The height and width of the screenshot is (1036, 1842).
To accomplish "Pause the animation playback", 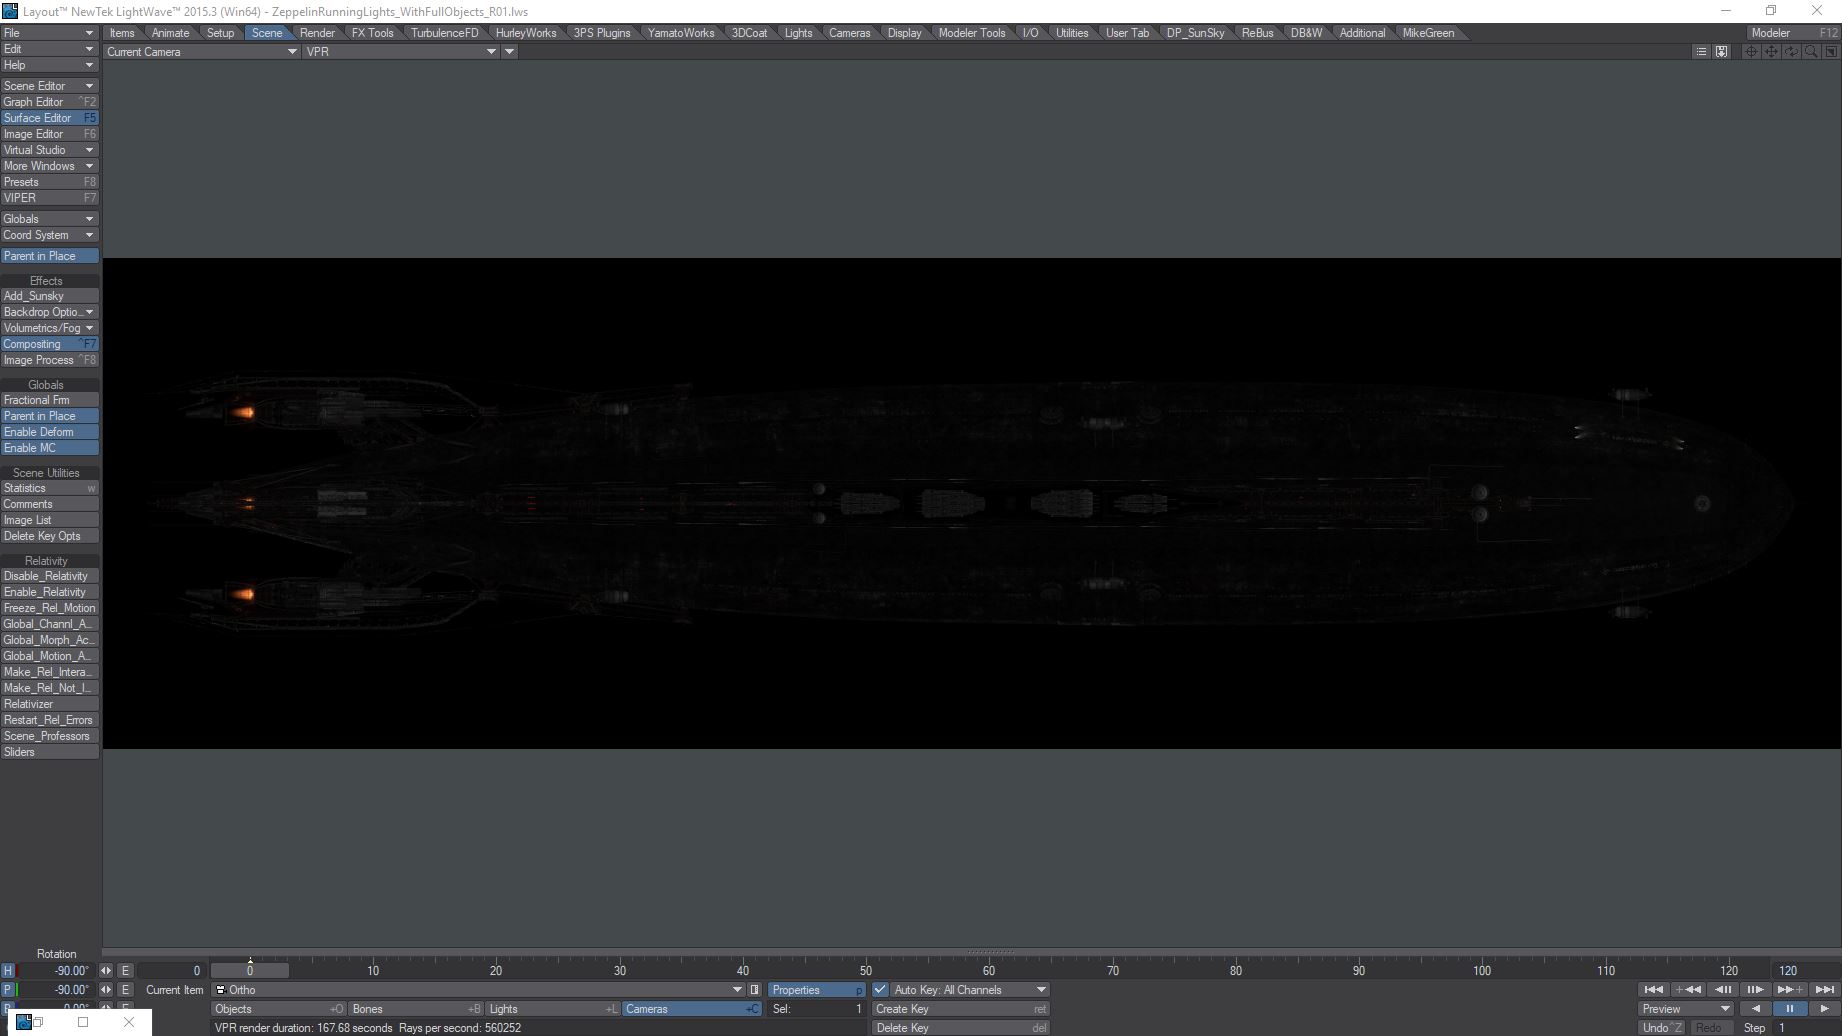I will click(x=1789, y=1009).
